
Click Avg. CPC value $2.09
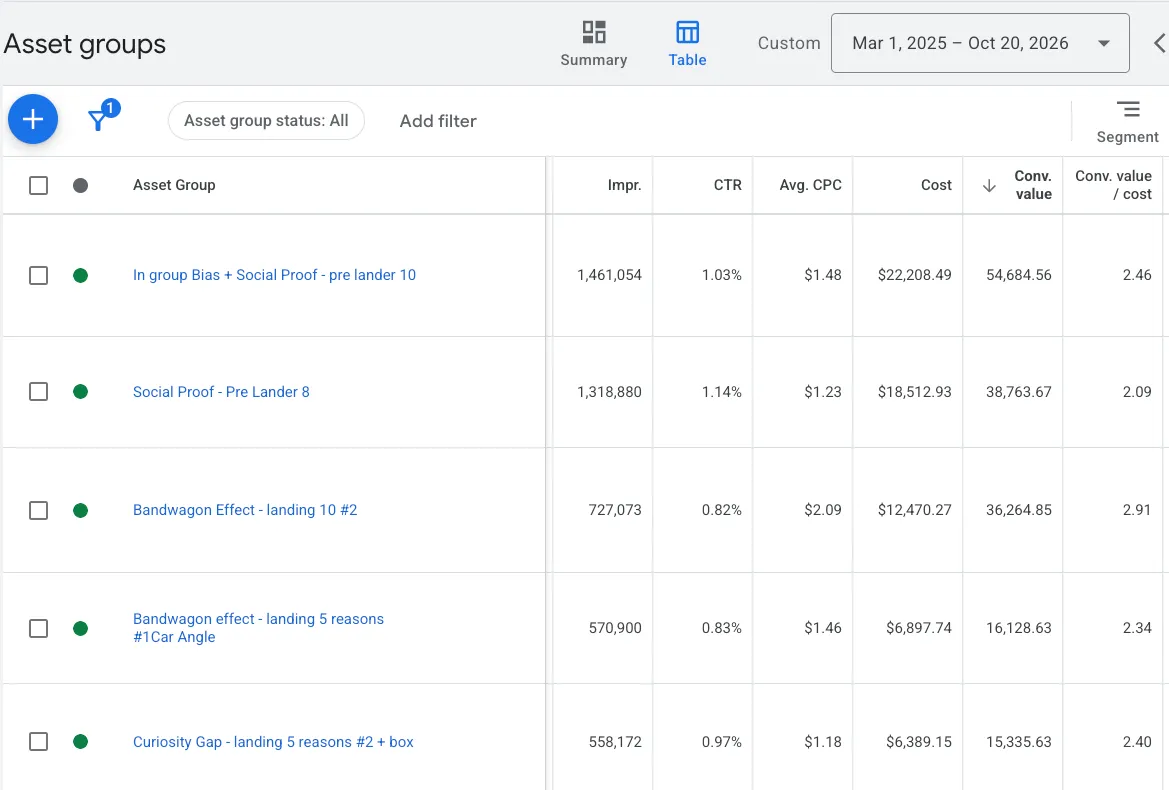point(822,510)
